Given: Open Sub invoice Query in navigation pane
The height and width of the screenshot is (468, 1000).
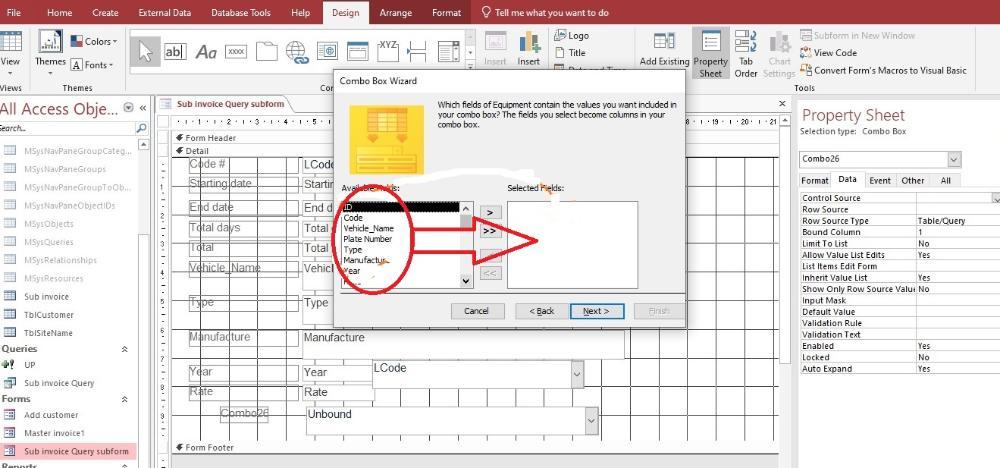Looking at the screenshot, I should pos(59,383).
